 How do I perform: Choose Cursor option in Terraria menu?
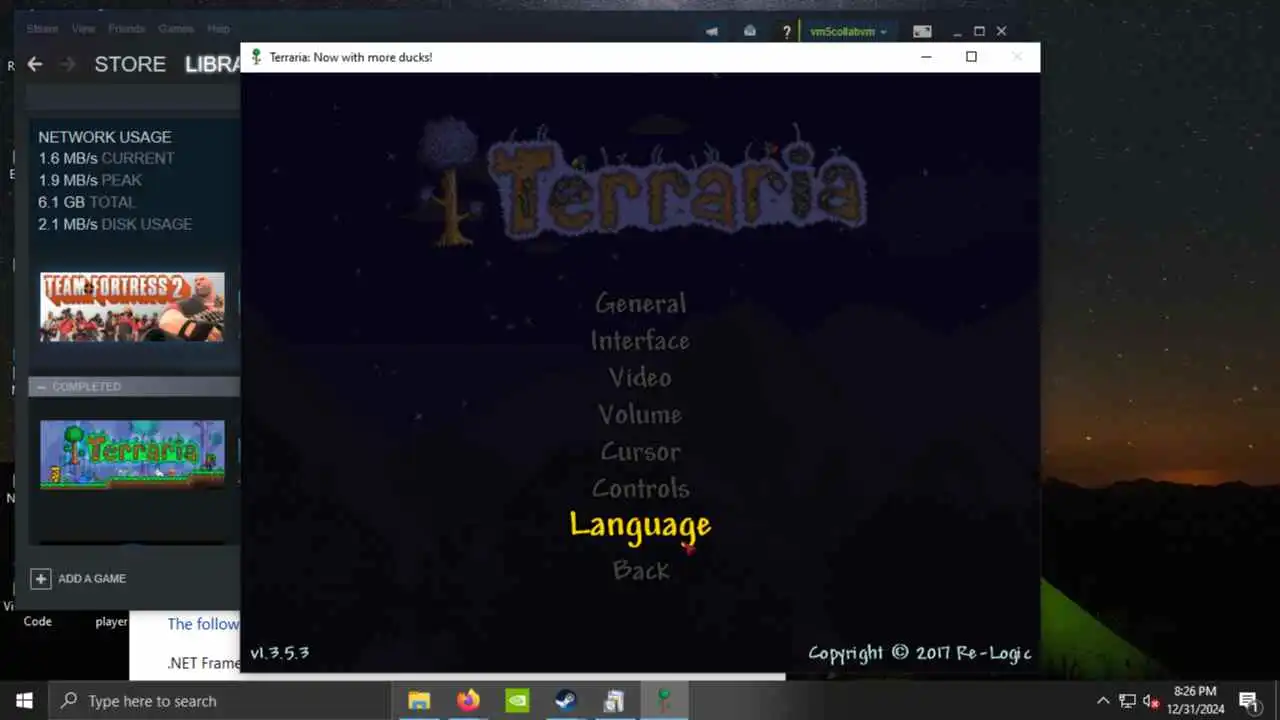point(640,451)
